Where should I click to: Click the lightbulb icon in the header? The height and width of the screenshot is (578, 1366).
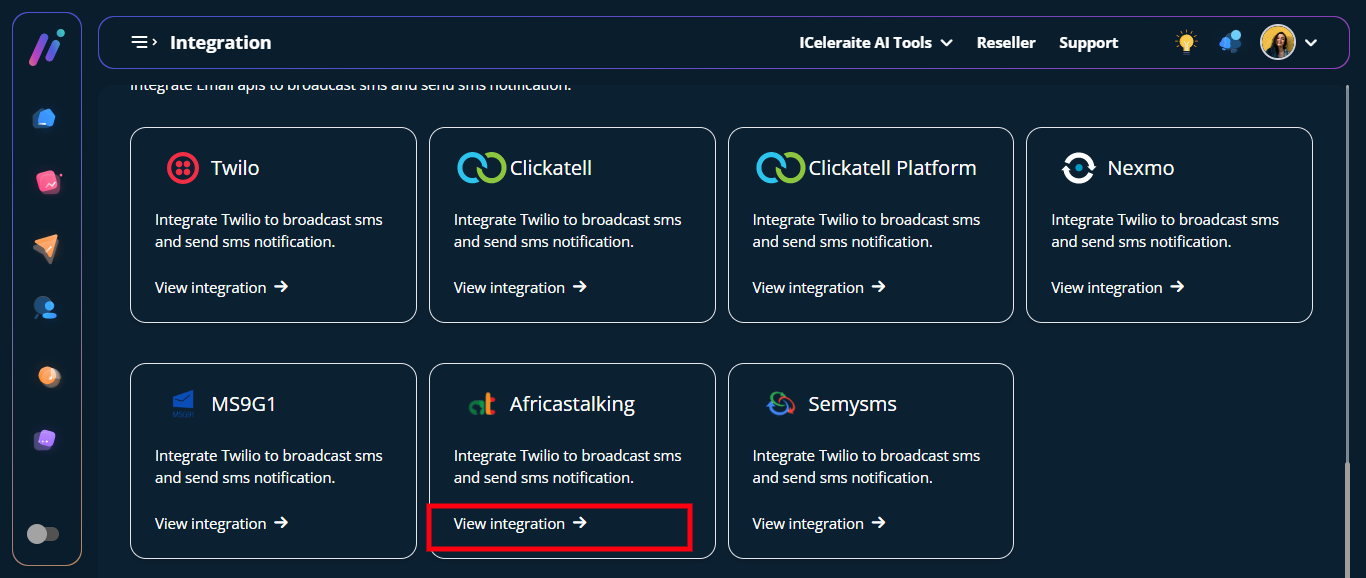tap(1186, 42)
